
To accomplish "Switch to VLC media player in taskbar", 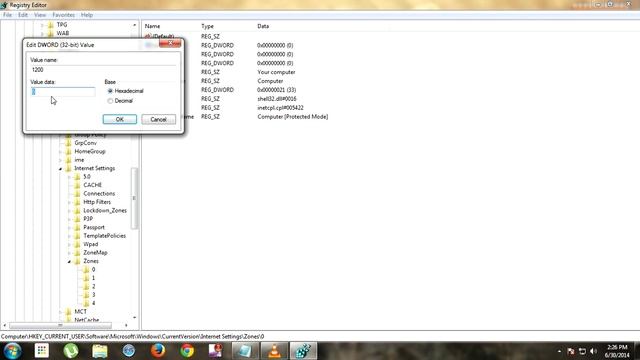I will [274, 351].
